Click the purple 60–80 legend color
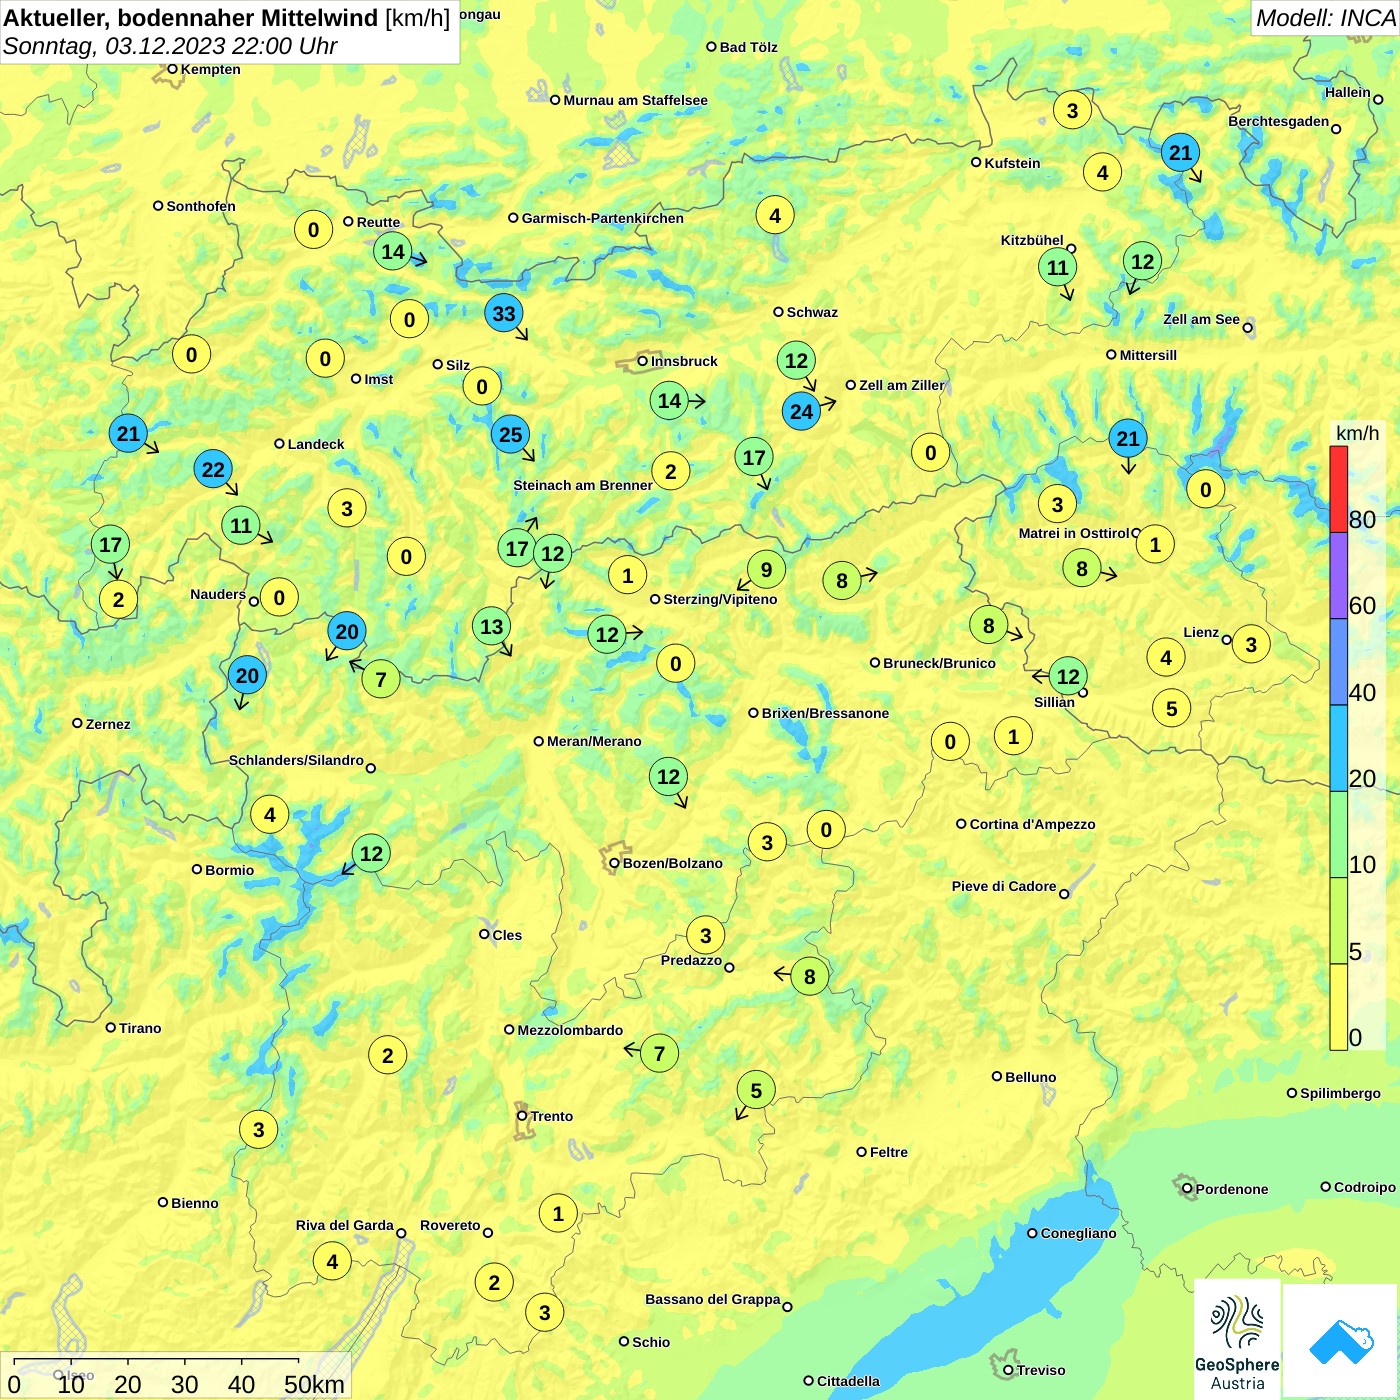This screenshot has height=1400, width=1400. (x=1338, y=575)
